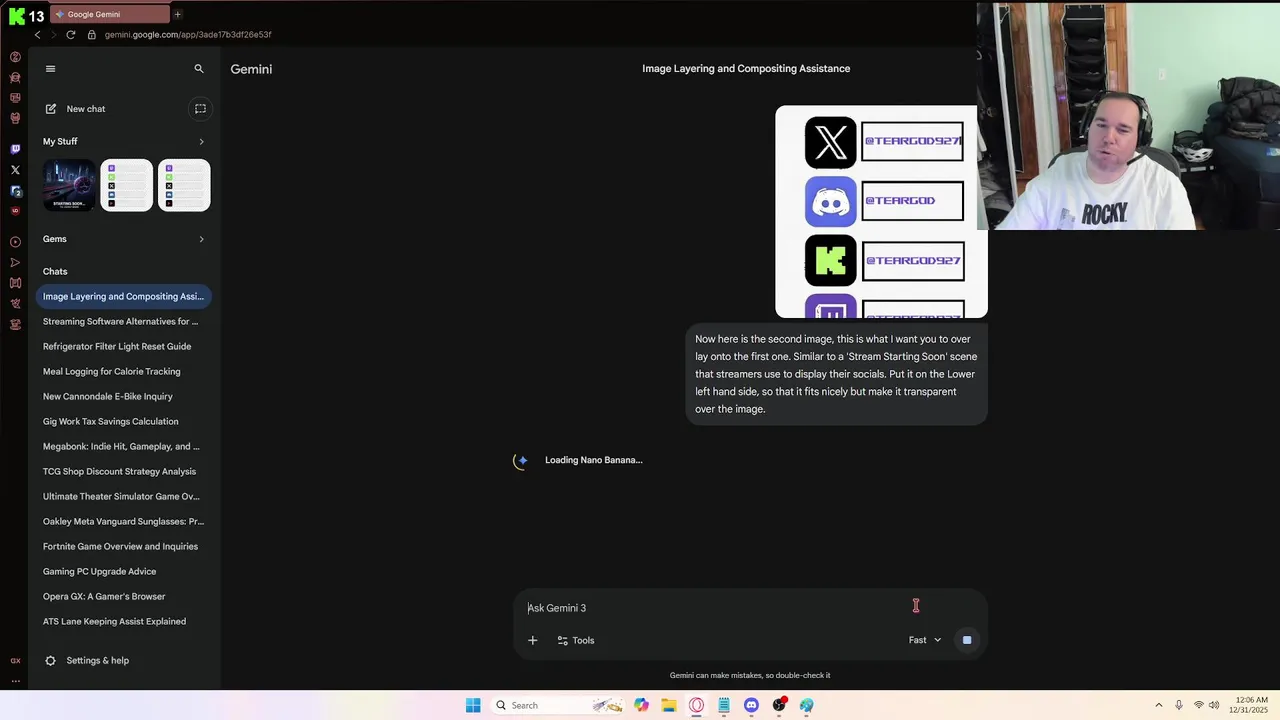Expand the Gems section arrow
The width and height of the screenshot is (1280, 720).
click(x=201, y=239)
